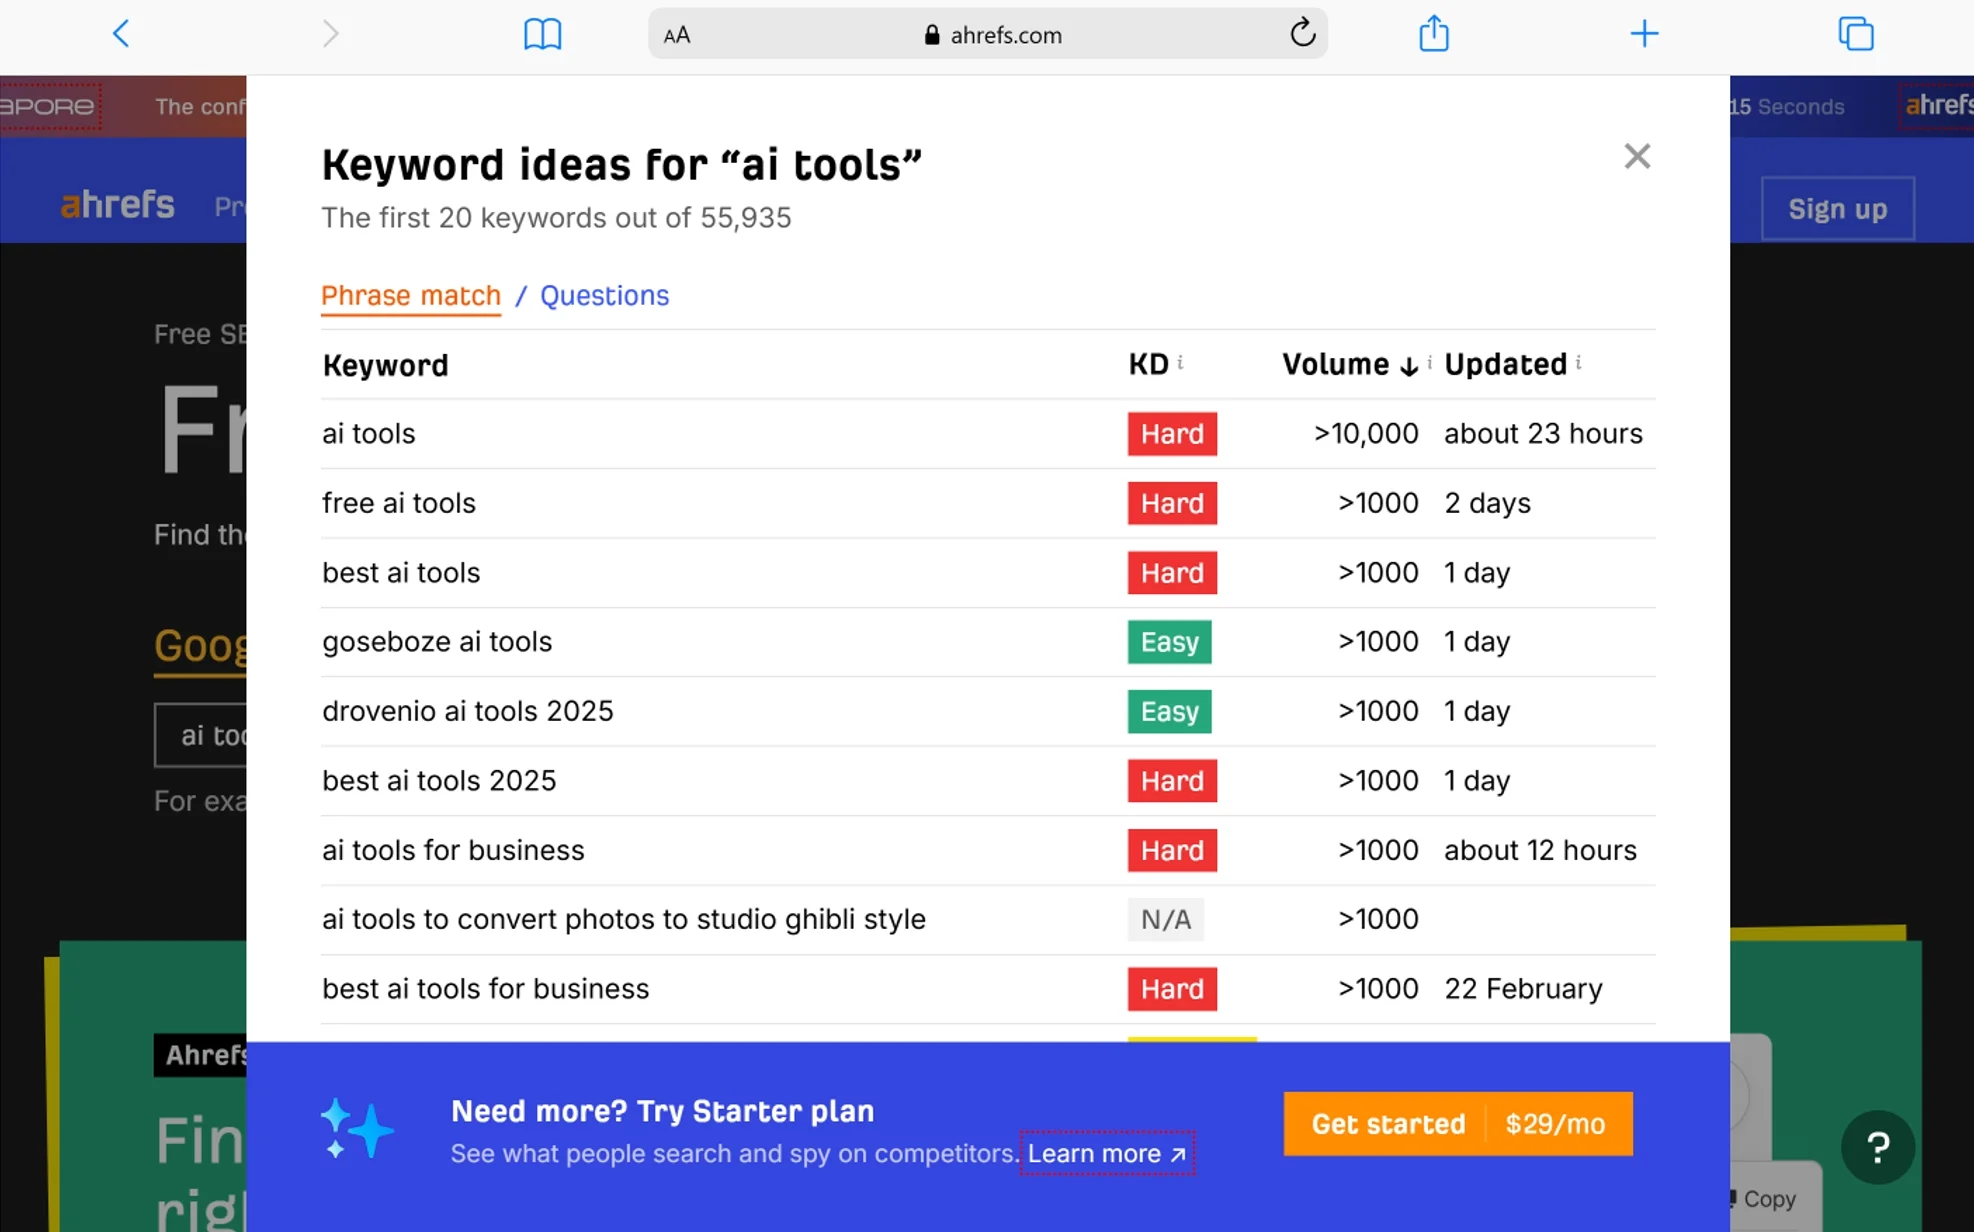Tap the AA reader text-size control
Viewport: 1974px width, 1232px height.
pyautogui.click(x=677, y=35)
